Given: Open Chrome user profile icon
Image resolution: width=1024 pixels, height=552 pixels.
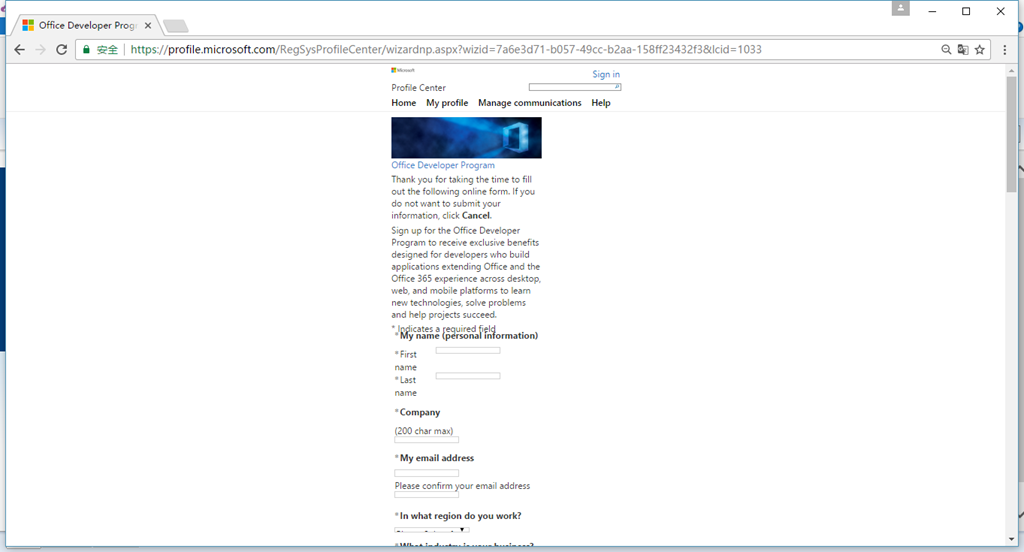Looking at the screenshot, I should point(901,8).
